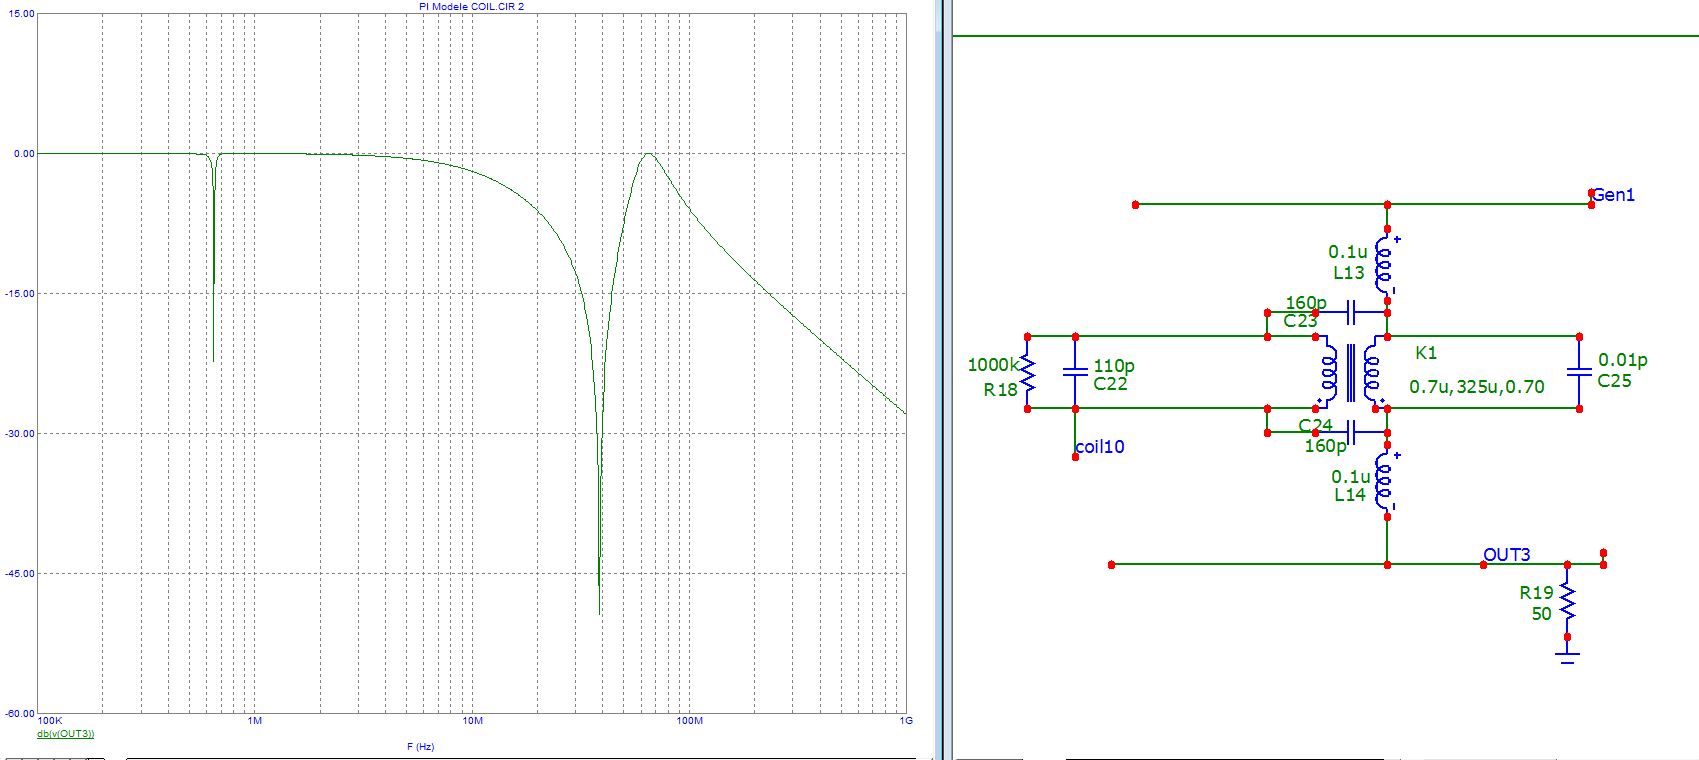Image resolution: width=1699 pixels, height=760 pixels.
Task: Select the C24 capacitor symbol
Action: pos(1351,432)
